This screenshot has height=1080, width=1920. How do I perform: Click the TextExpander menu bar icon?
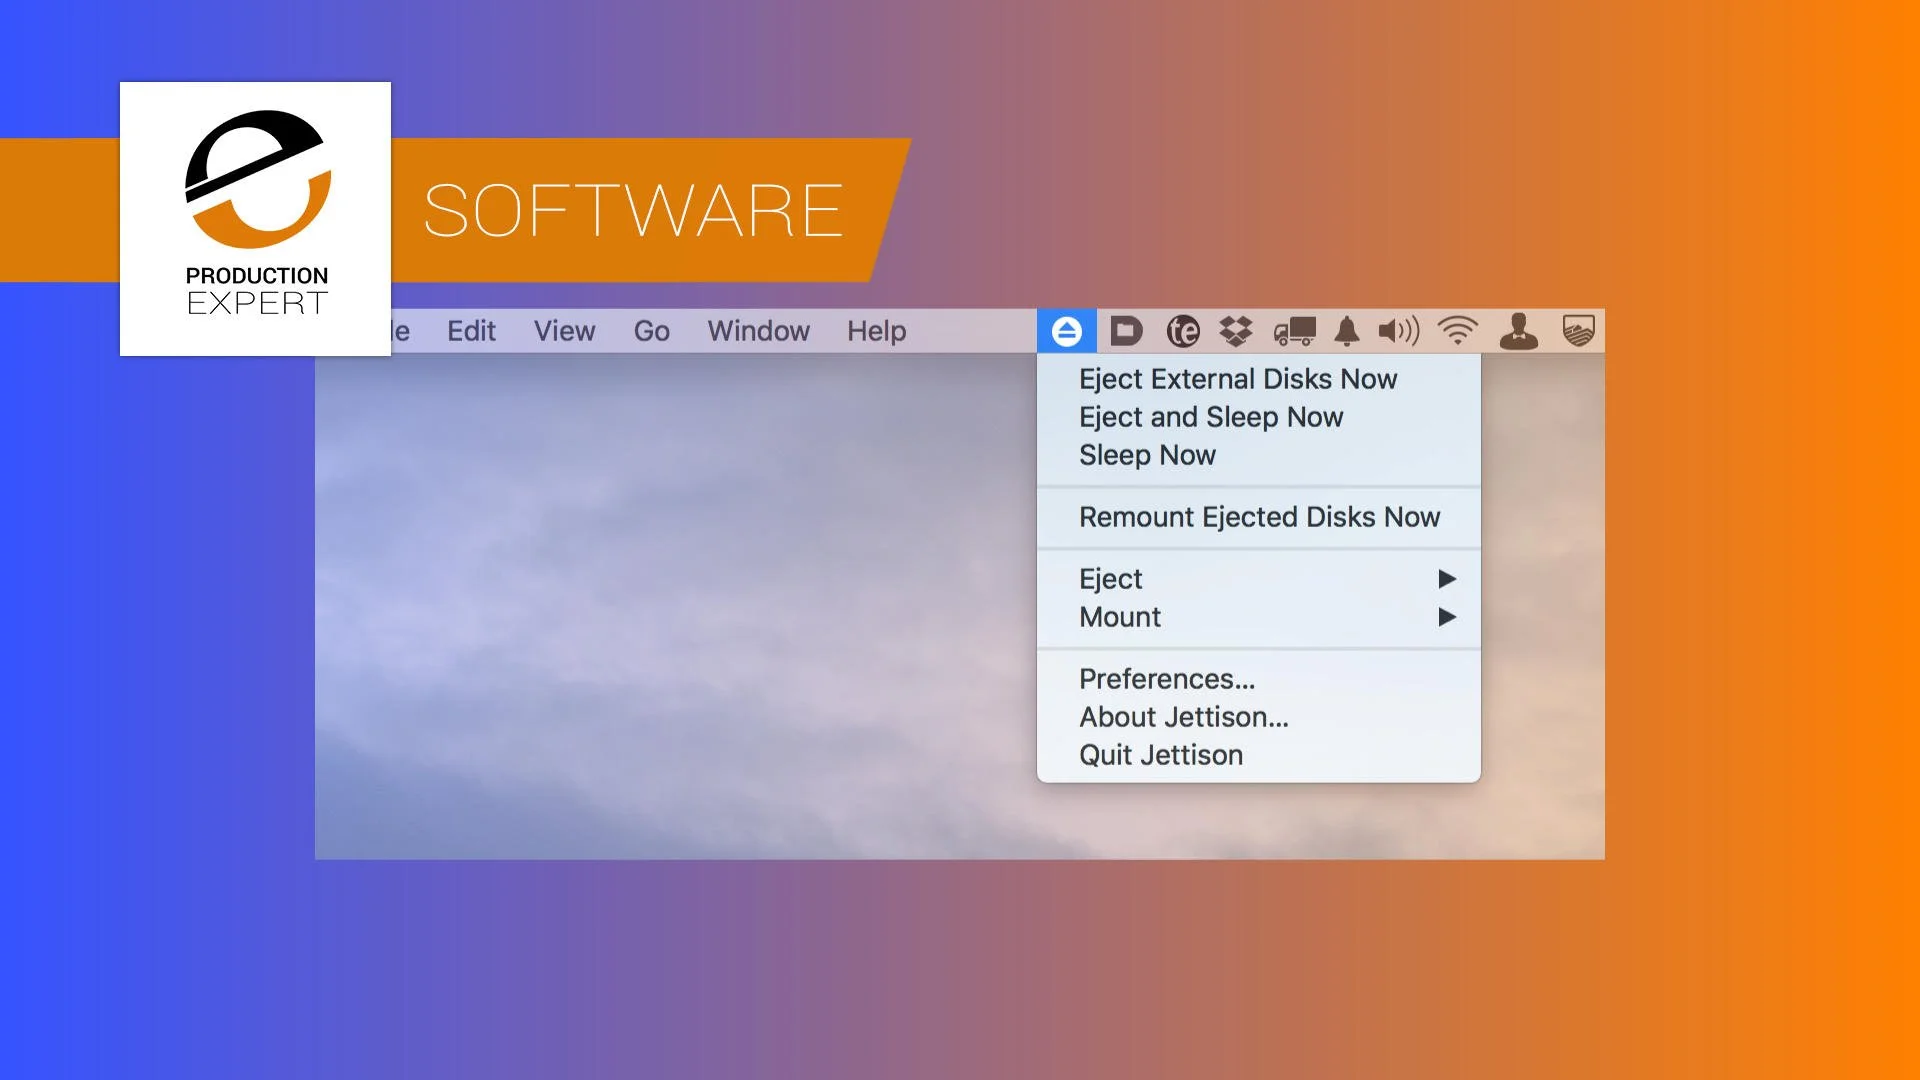coord(1182,330)
